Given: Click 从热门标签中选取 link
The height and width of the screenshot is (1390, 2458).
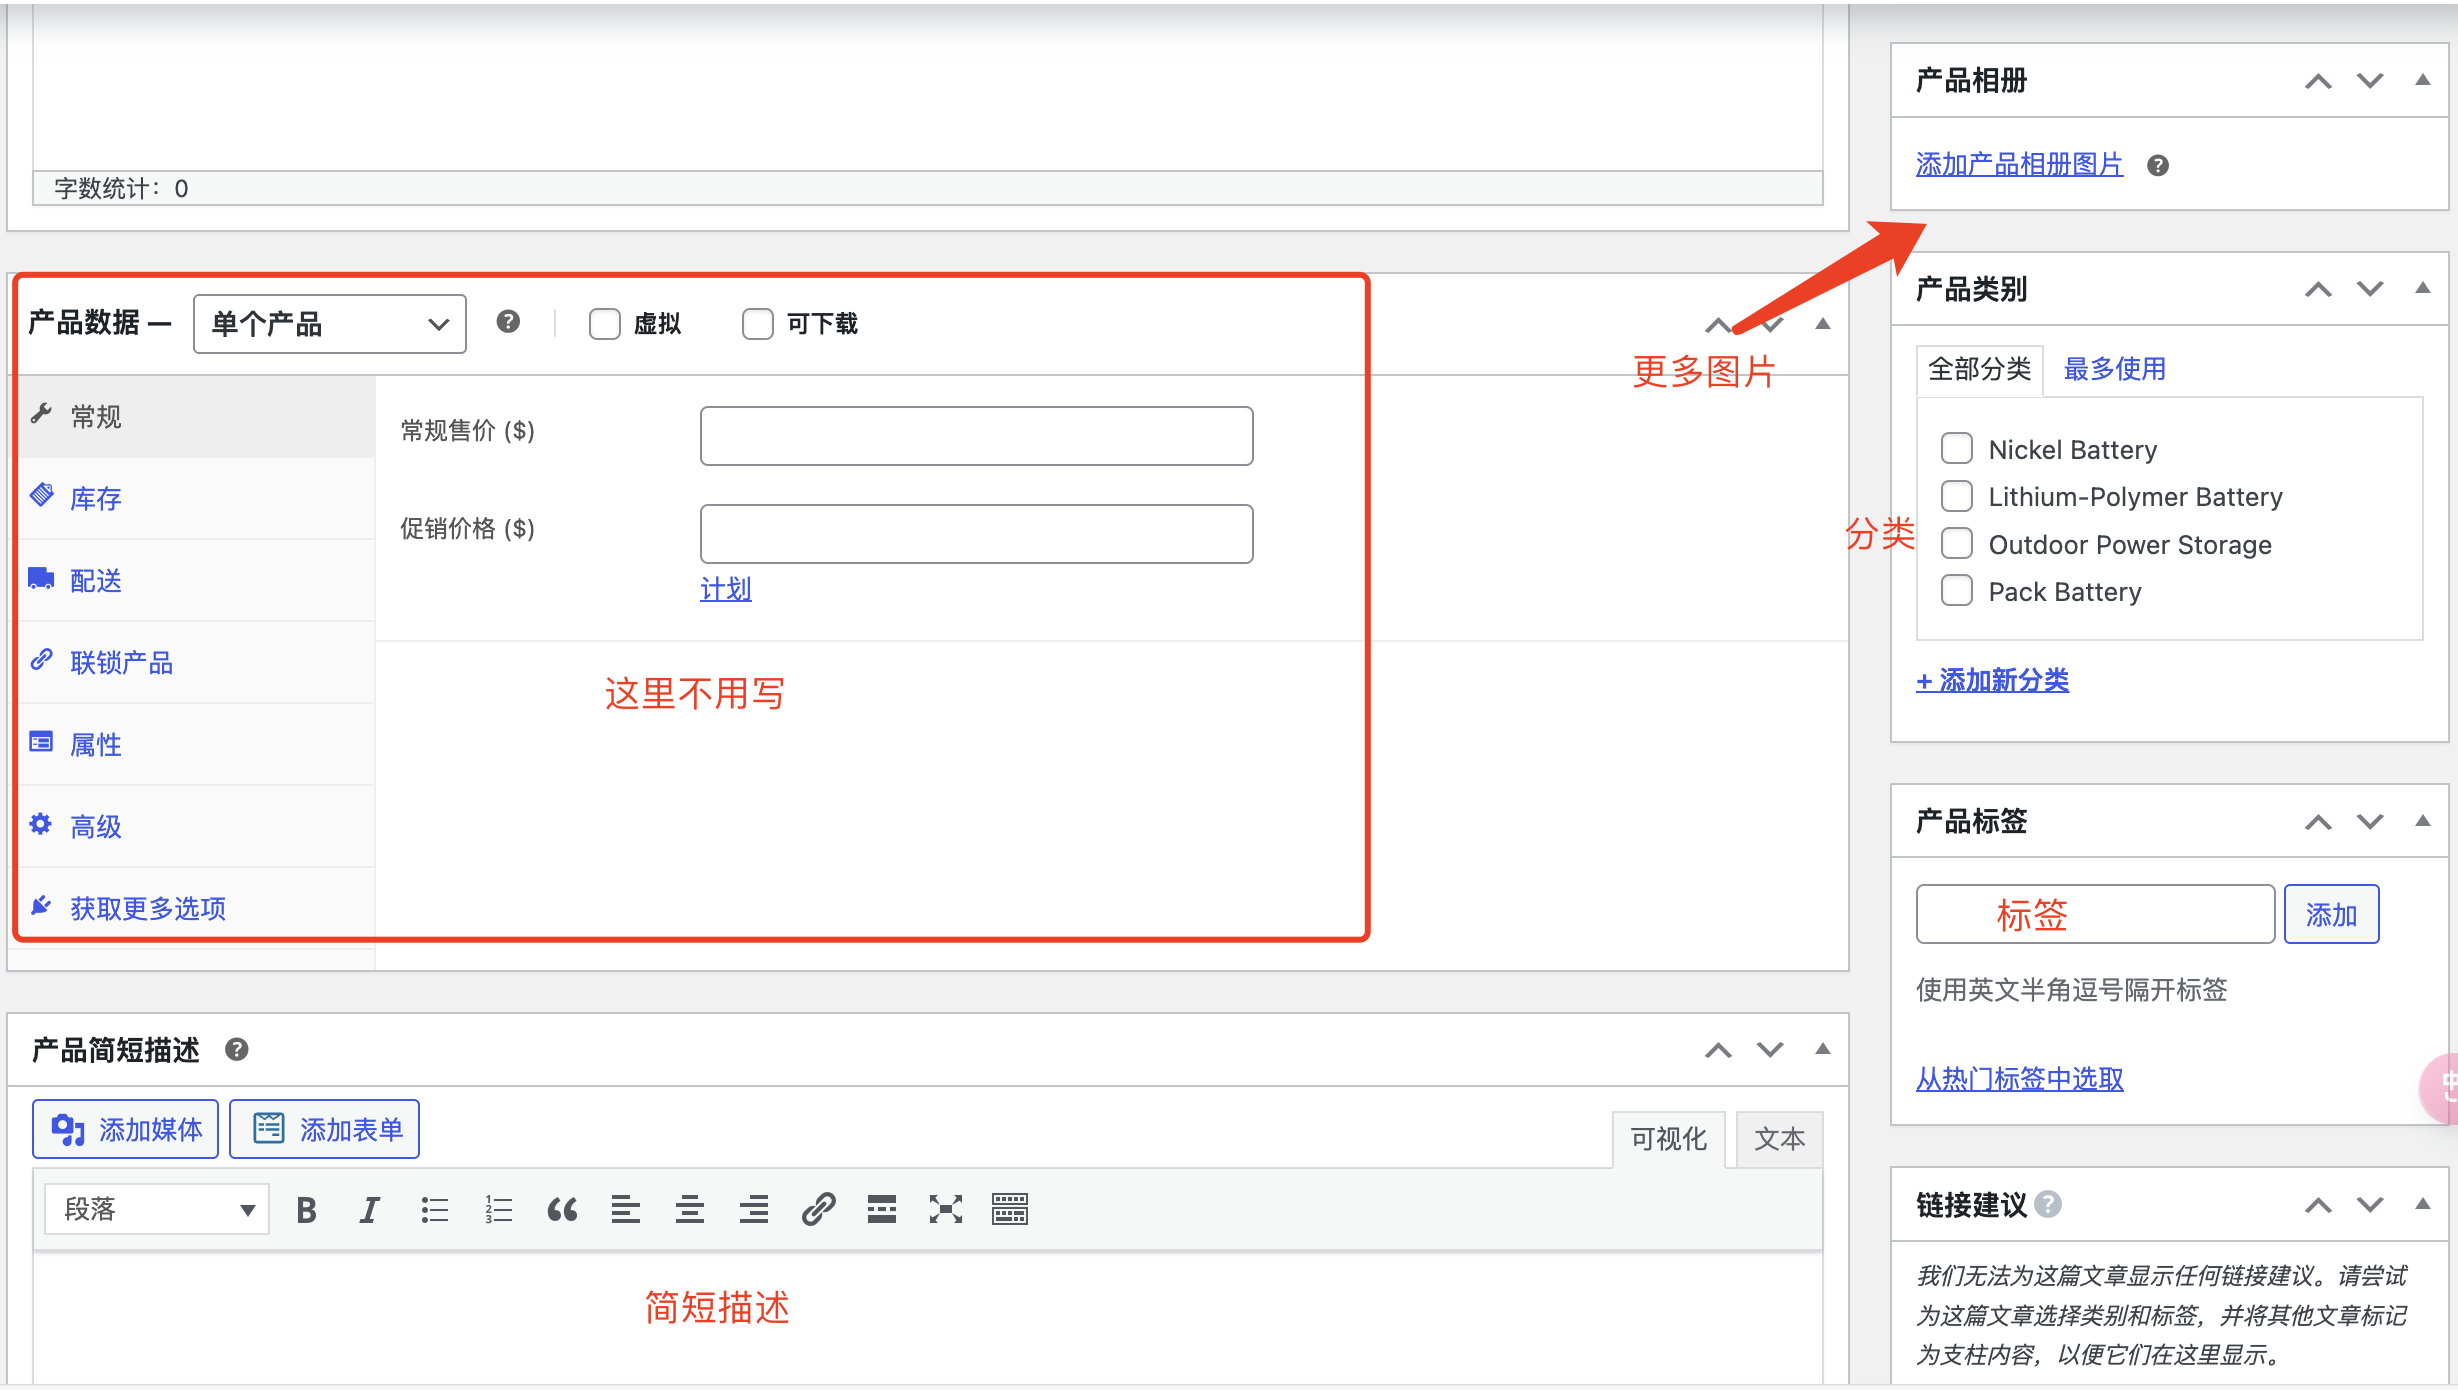Looking at the screenshot, I should (x=2019, y=1079).
